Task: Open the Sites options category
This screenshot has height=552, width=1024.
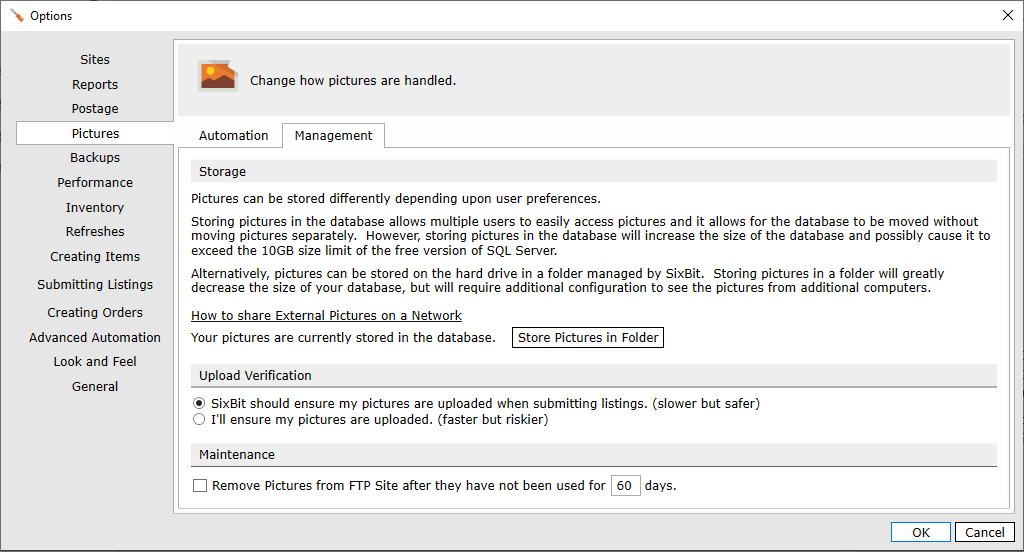Action: [95, 59]
